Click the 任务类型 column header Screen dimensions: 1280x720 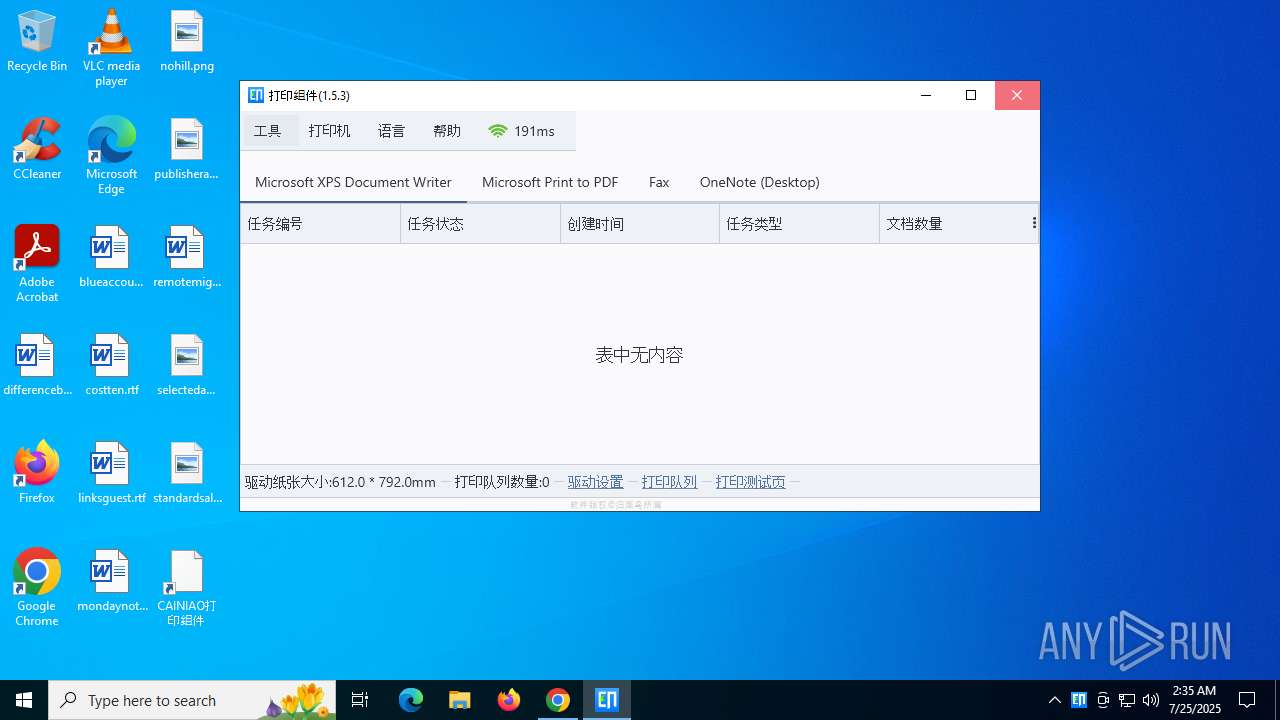click(799, 224)
